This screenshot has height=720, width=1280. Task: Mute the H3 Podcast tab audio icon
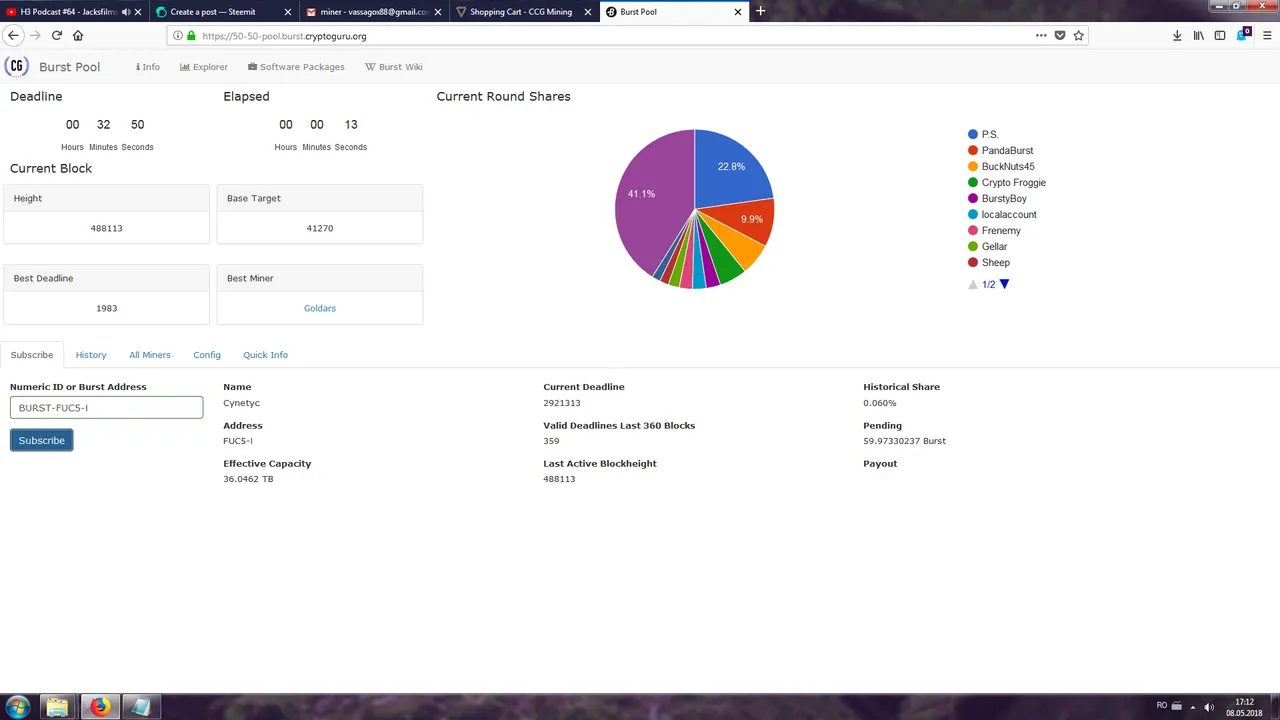[x=126, y=12]
